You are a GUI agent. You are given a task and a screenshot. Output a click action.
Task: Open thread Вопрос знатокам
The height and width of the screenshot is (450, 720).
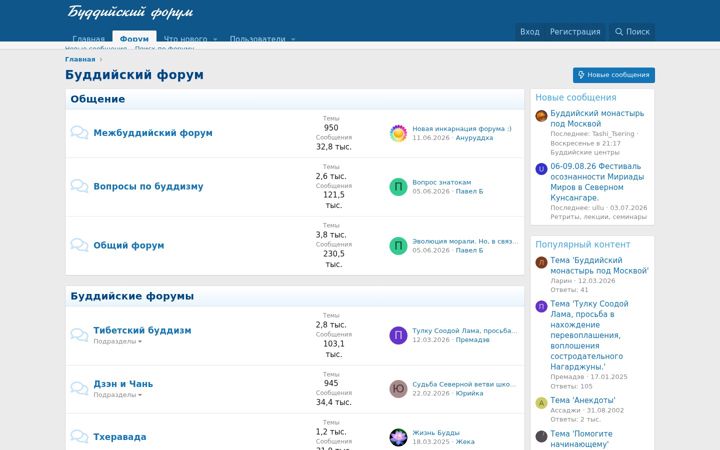click(441, 182)
